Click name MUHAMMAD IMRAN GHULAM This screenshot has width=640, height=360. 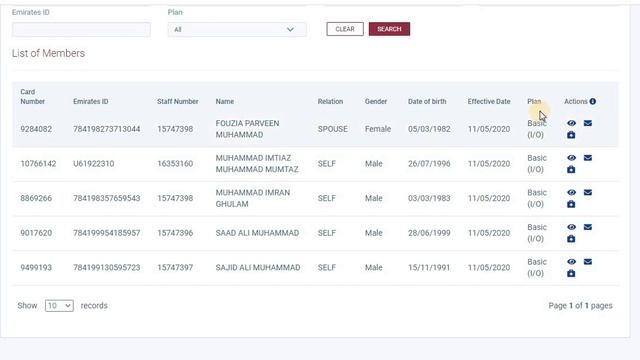tap(253, 198)
